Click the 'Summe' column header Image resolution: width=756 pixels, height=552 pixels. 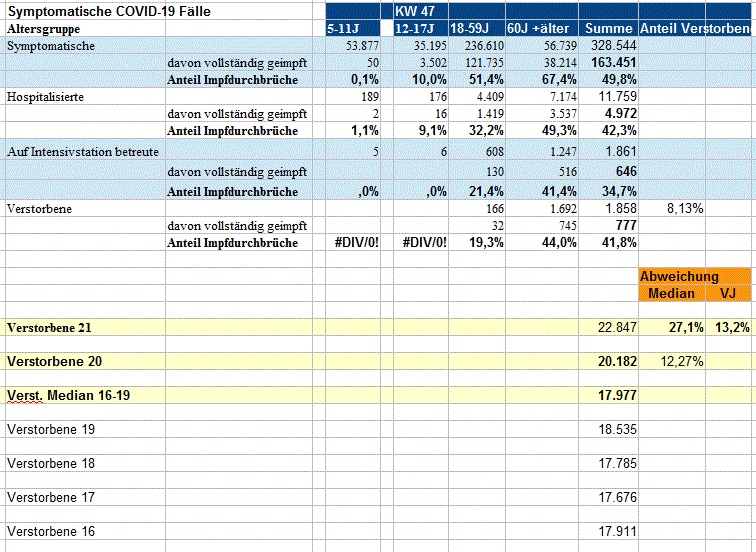[608, 29]
